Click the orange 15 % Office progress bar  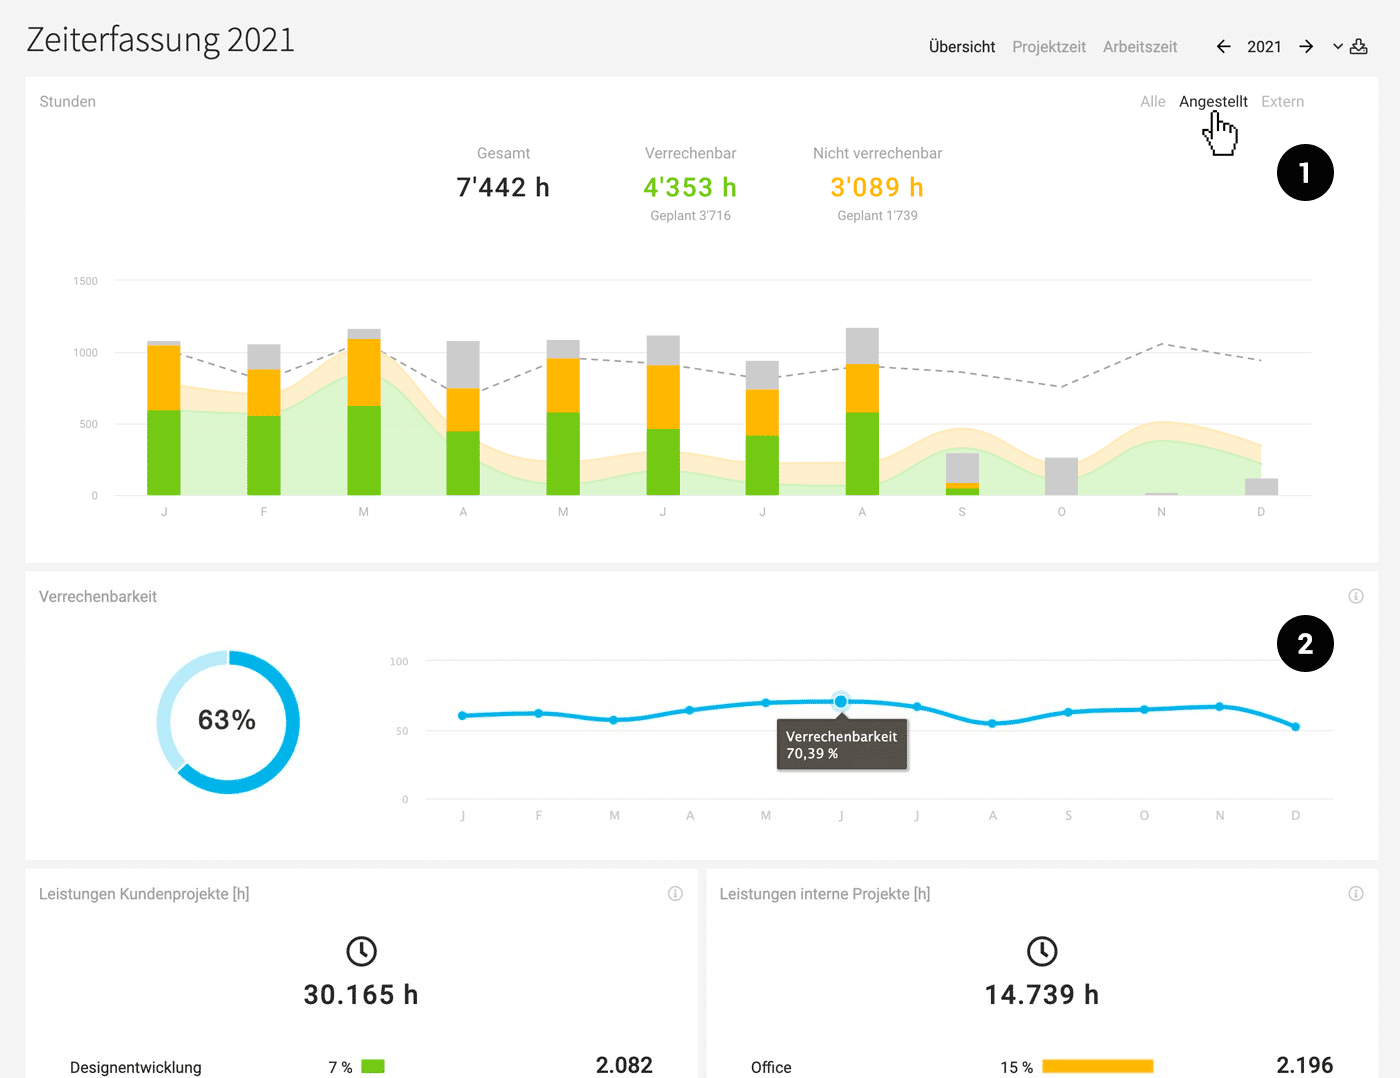(1098, 1067)
